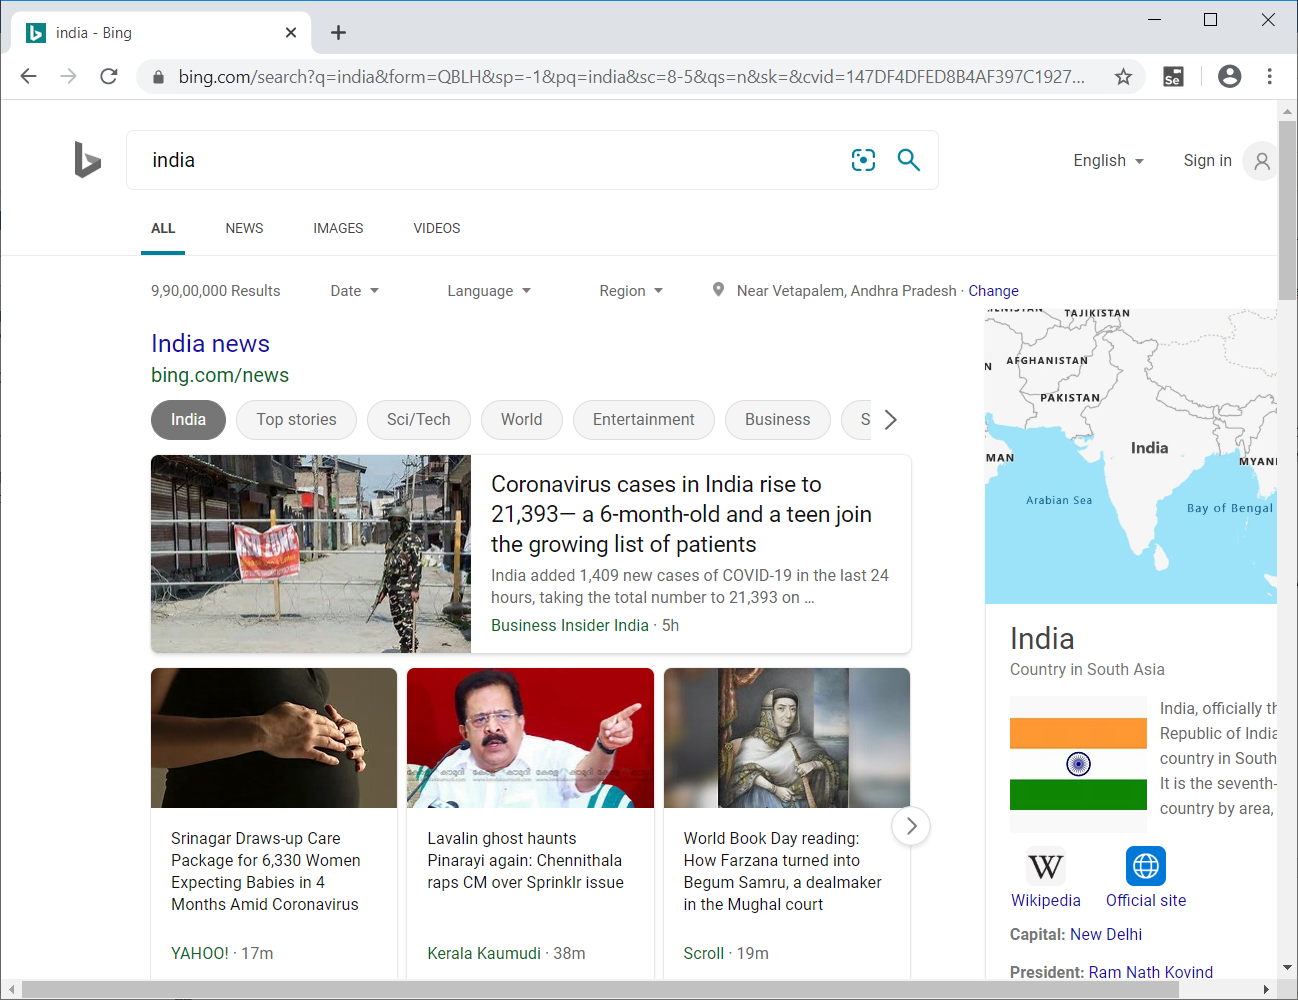The height and width of the screenshot is (1000, 1298).
Task: Click the scrollbar down arrow
Action: point(1287,968)
